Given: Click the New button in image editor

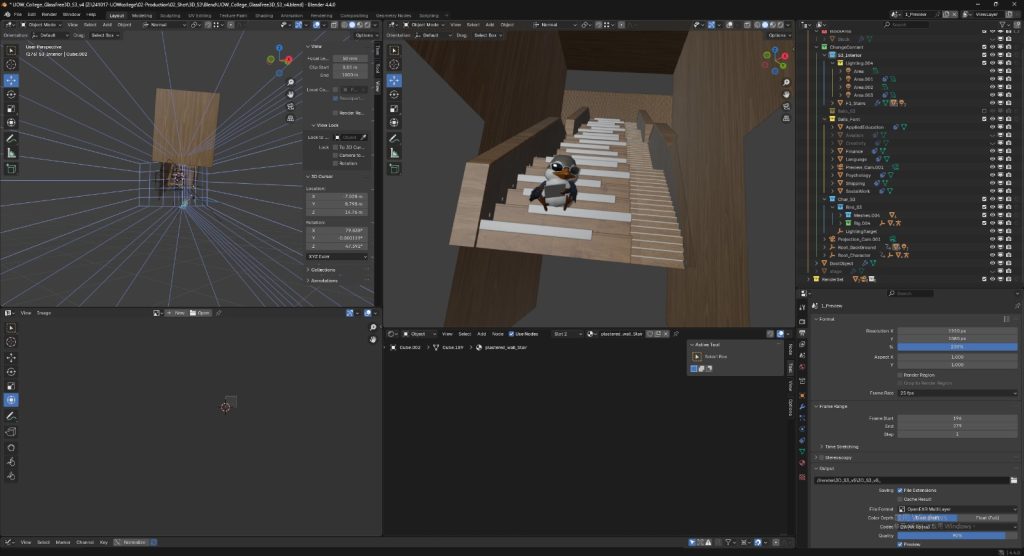Looking at the screenshot, I should click(x=176, y=313).
